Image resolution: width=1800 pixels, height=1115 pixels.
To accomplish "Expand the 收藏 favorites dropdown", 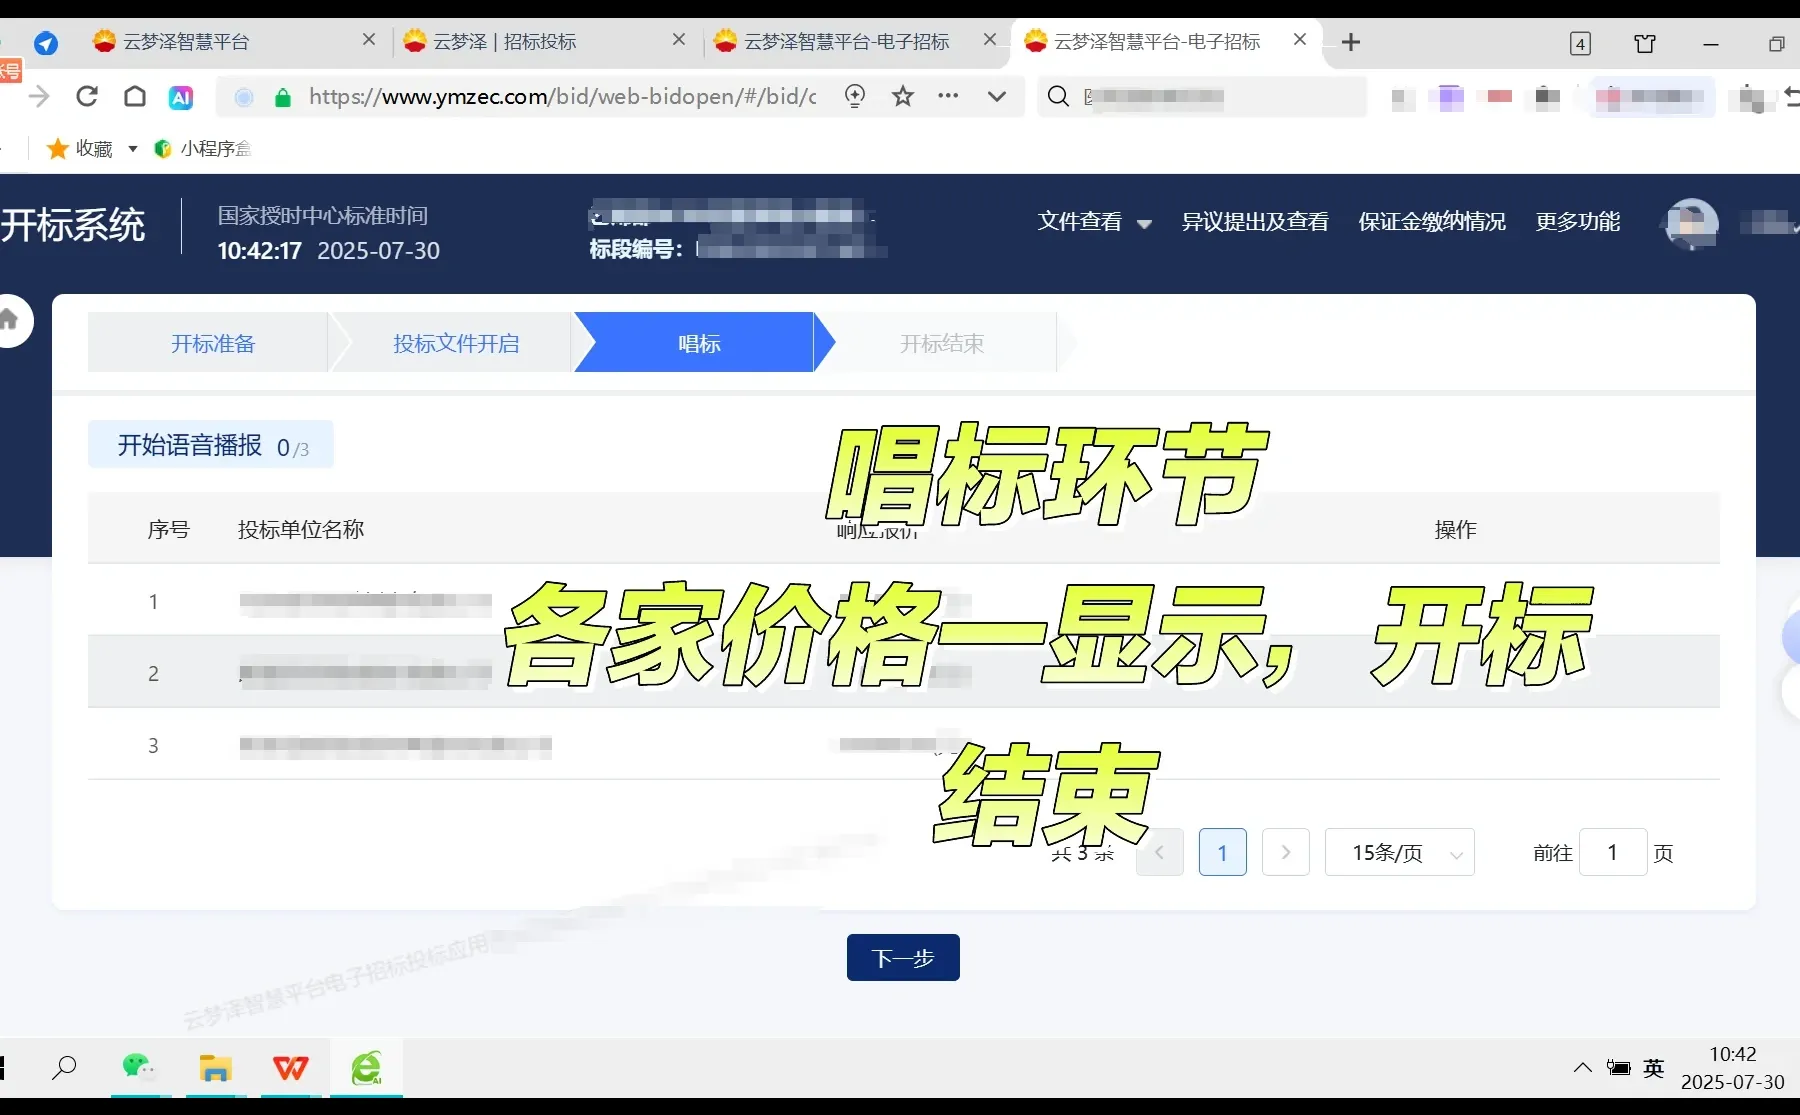I will coord(133,148).
